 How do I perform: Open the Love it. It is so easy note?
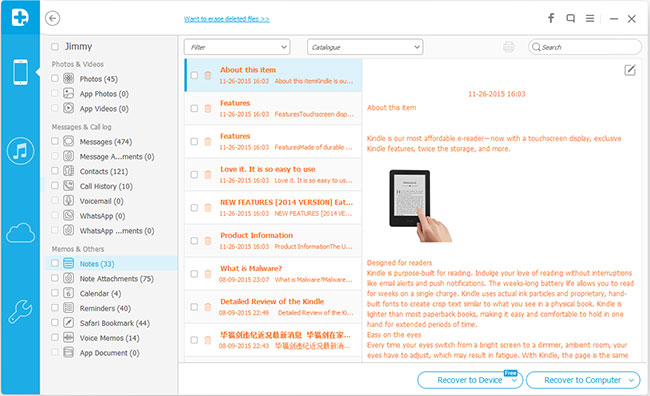point(274,175)
